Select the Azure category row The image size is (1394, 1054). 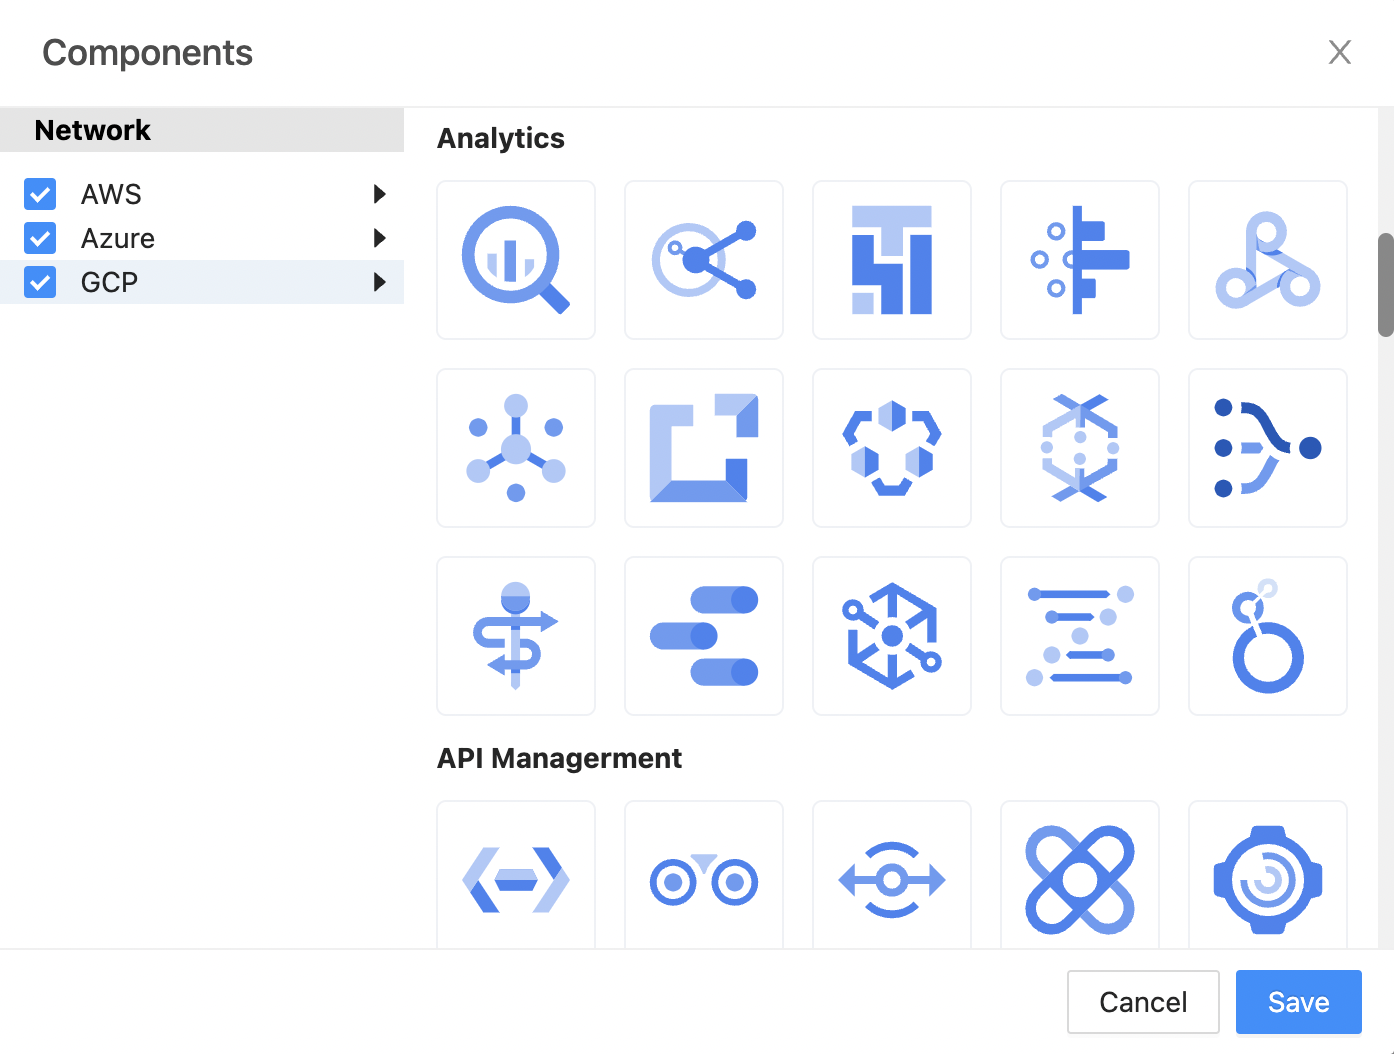(200, 238)
